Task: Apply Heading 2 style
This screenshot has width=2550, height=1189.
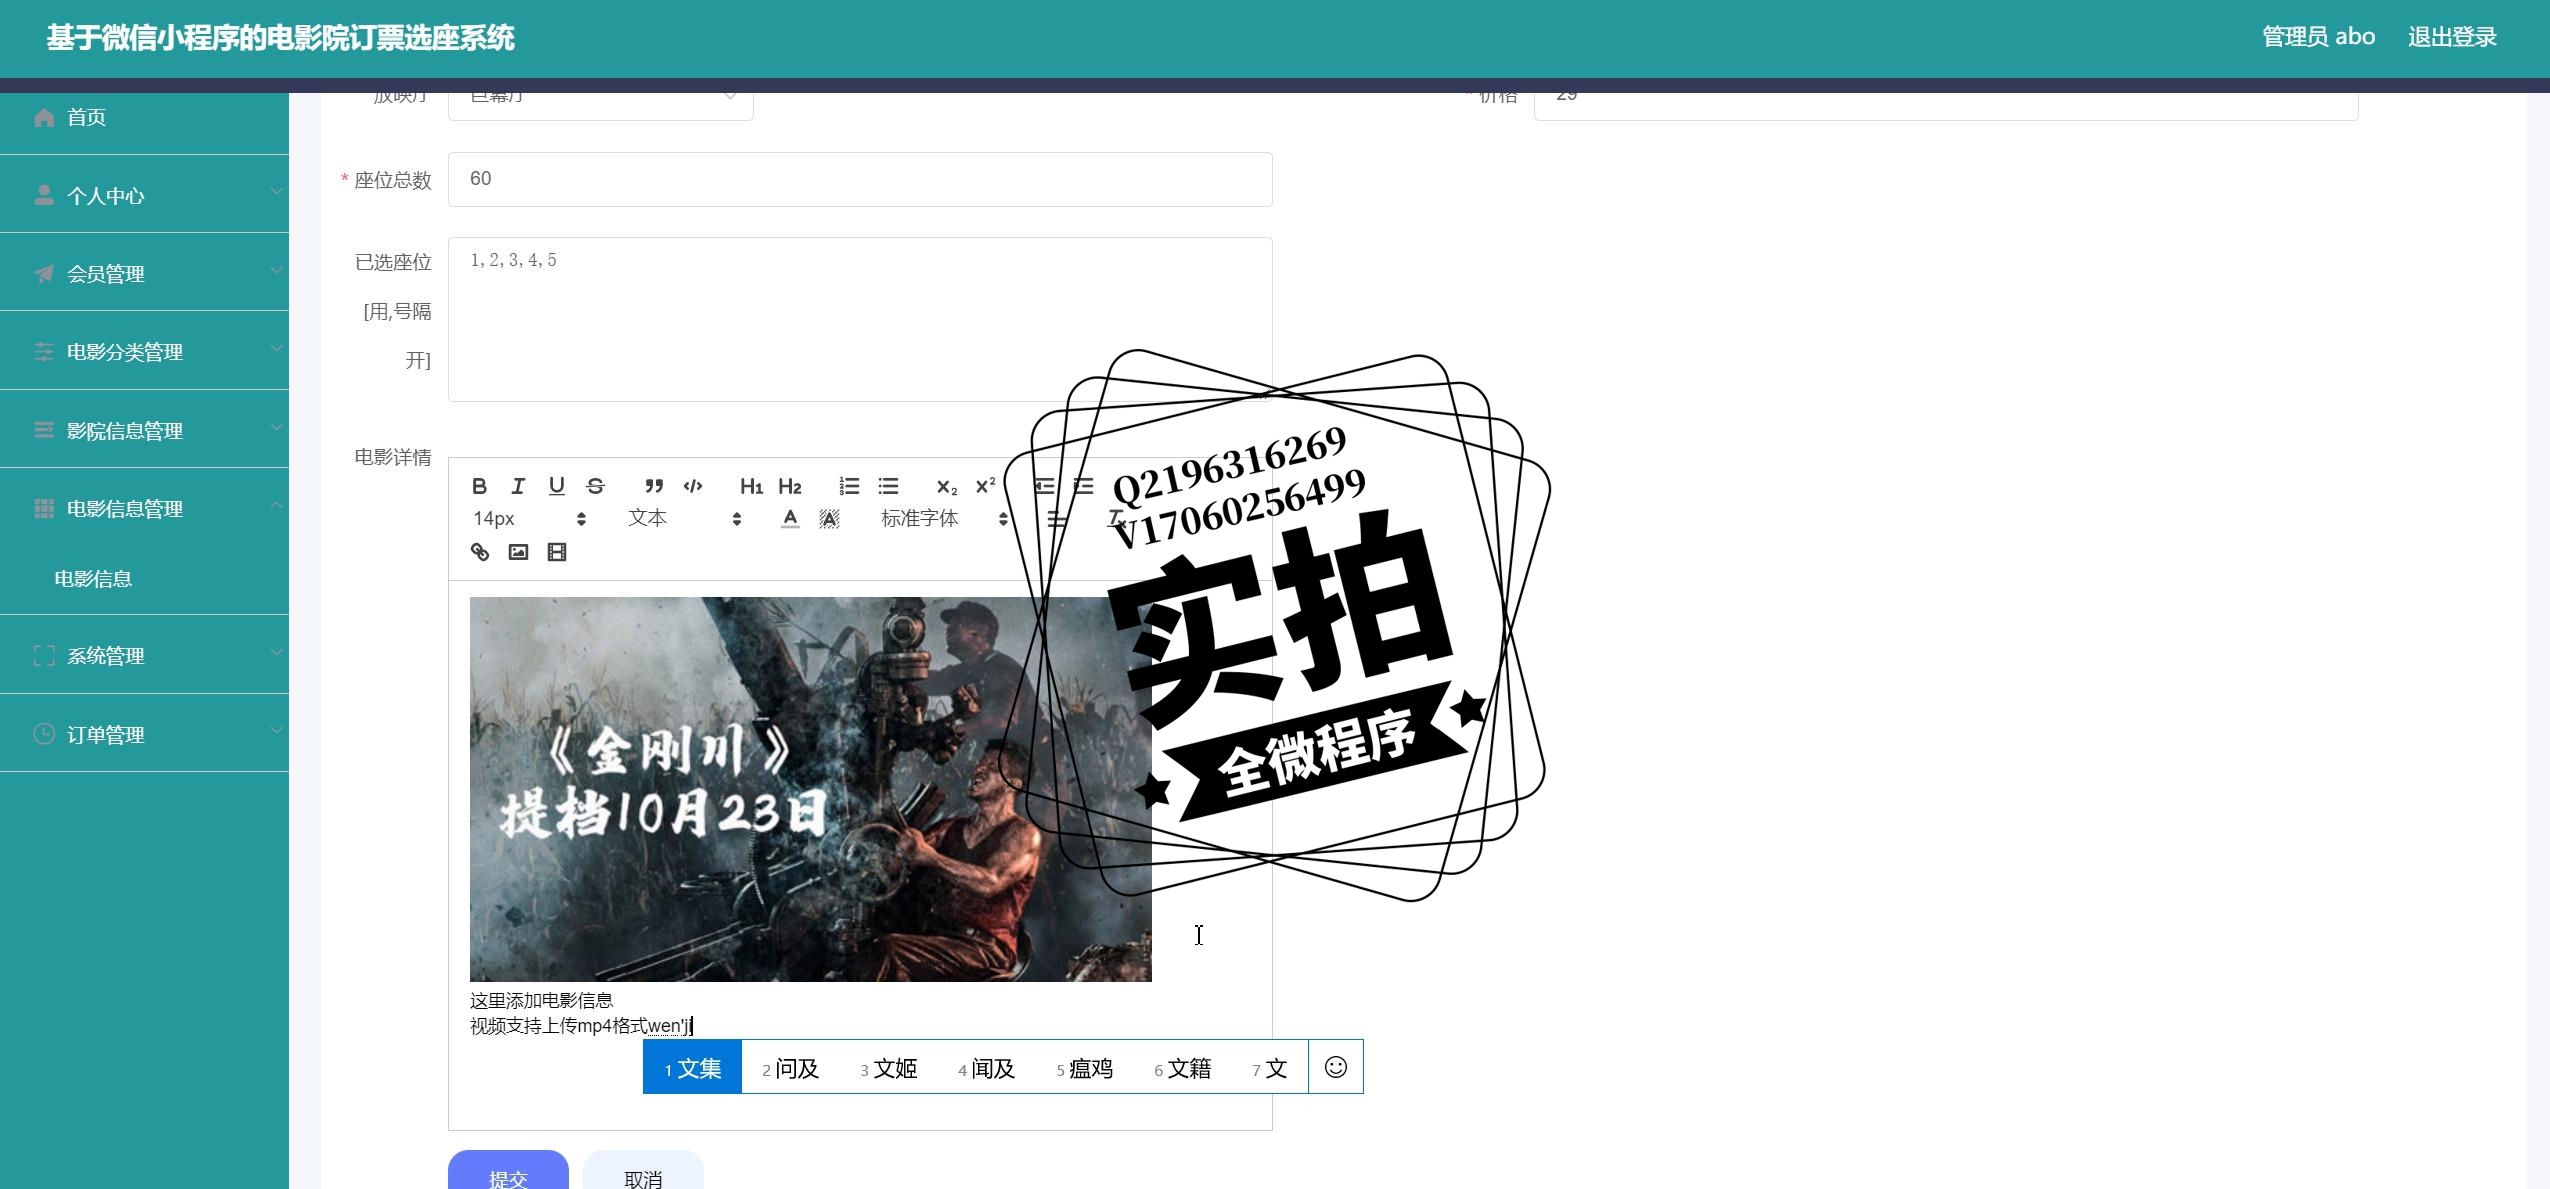Action: (790, 486)
